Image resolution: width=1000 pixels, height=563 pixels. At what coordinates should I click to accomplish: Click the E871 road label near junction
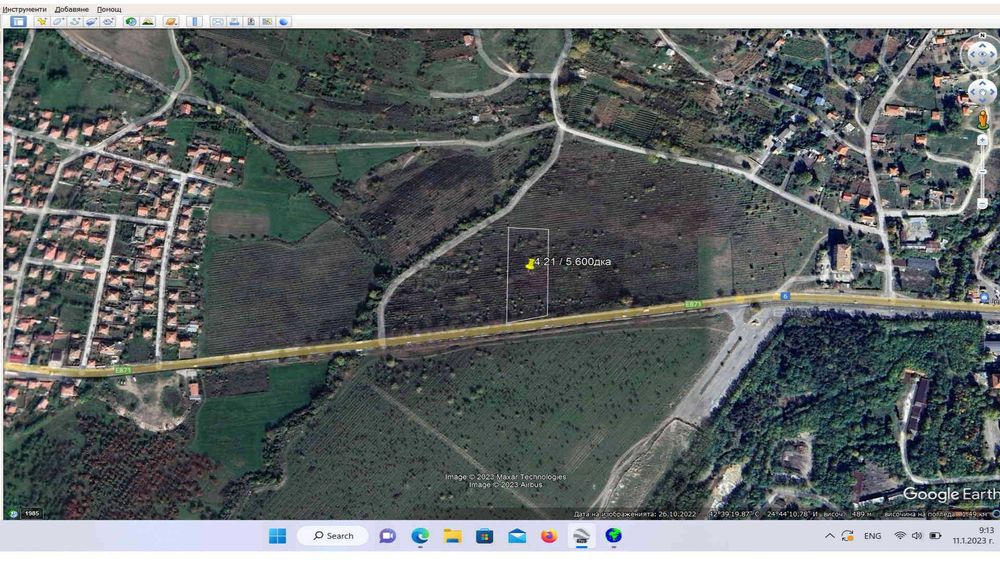(693, 304)
